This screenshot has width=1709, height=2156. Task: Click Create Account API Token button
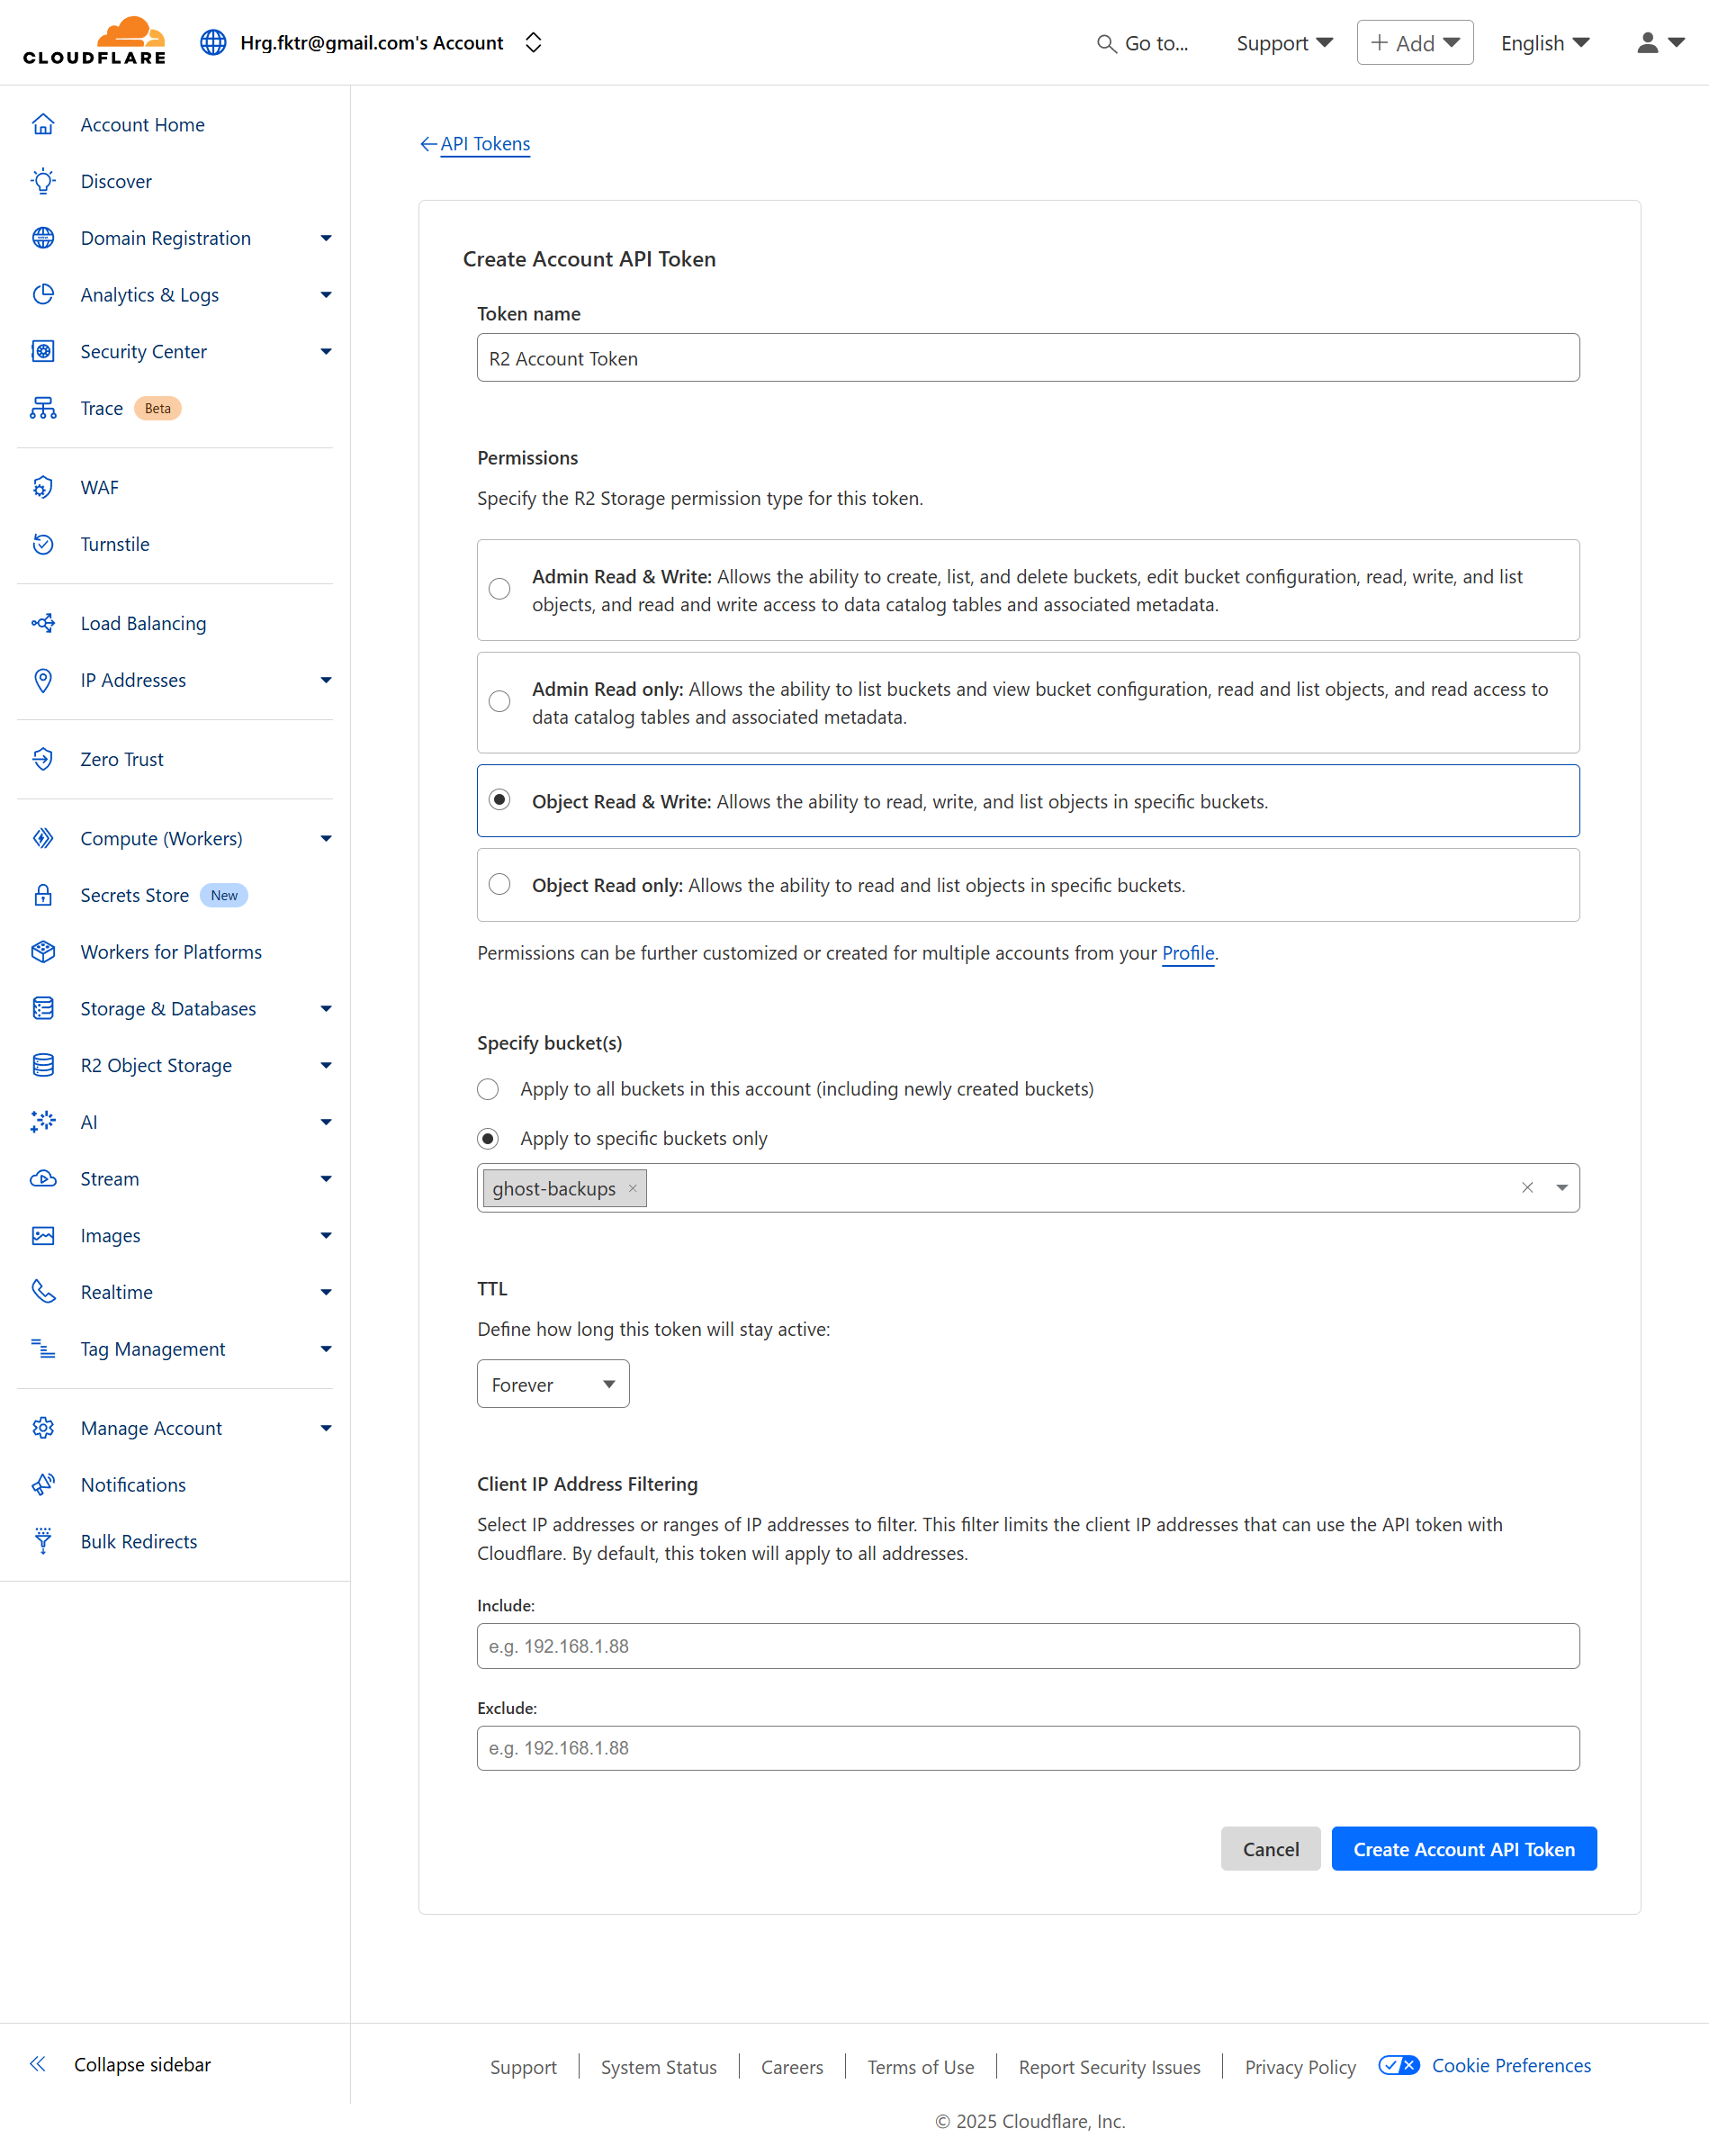coord(1463,1849)
